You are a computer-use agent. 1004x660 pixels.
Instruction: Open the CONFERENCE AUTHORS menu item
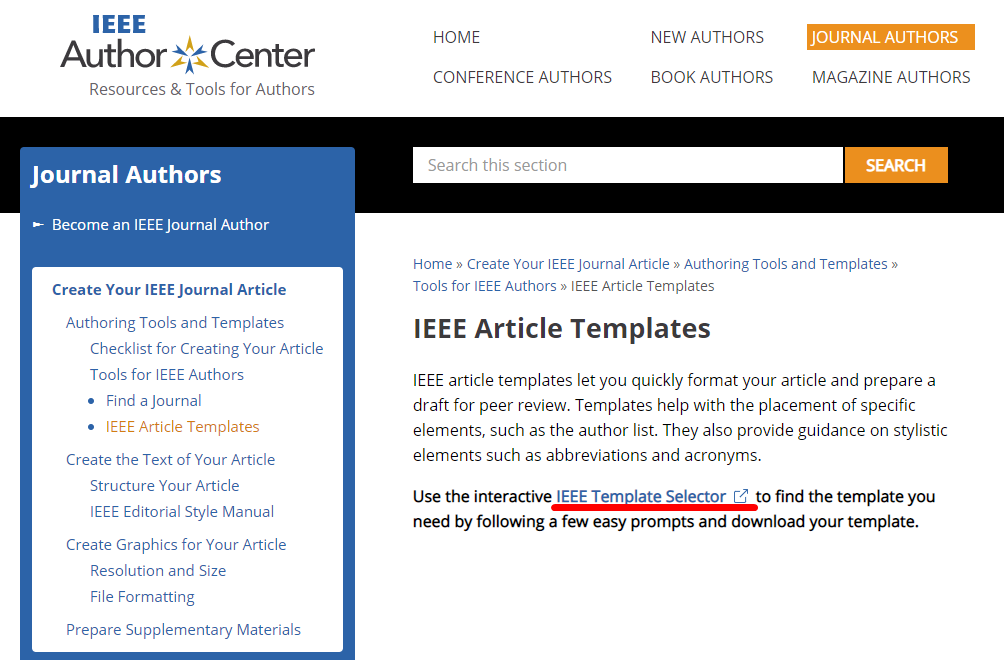point(522,76)
